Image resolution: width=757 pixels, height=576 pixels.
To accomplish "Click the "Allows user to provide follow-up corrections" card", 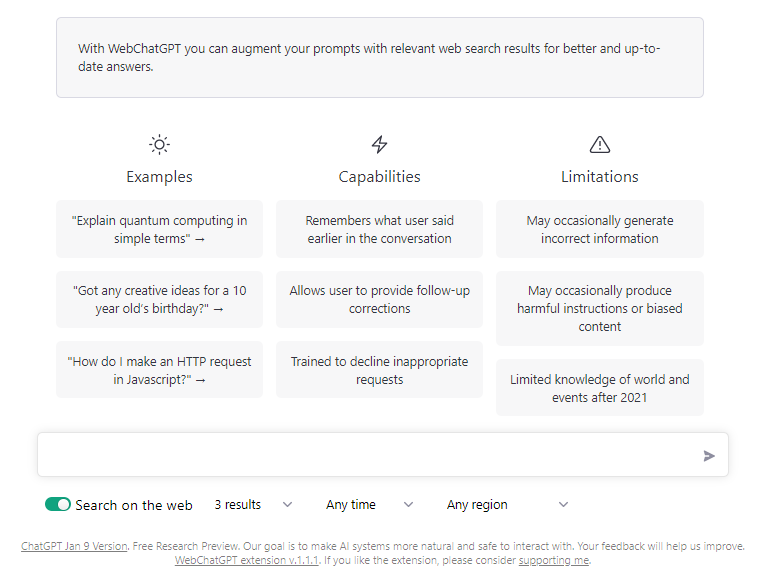I will [x=379, y=299].
